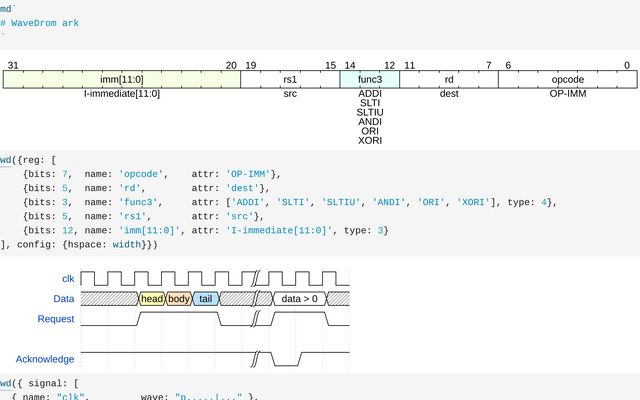Click the SLTIU label under func3
This screenshot has height=400, width=640.
[370, 112]
